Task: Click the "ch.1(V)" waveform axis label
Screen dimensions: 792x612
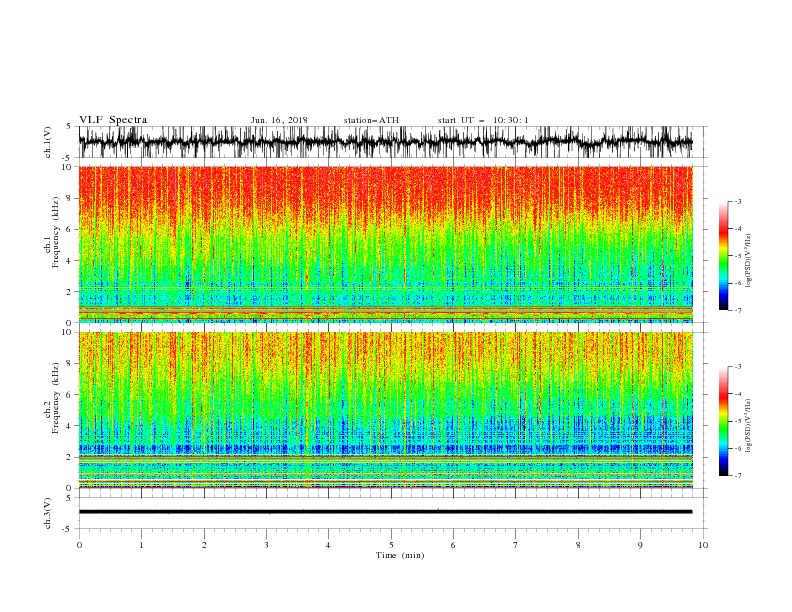Action: click(x=48, y=142)
